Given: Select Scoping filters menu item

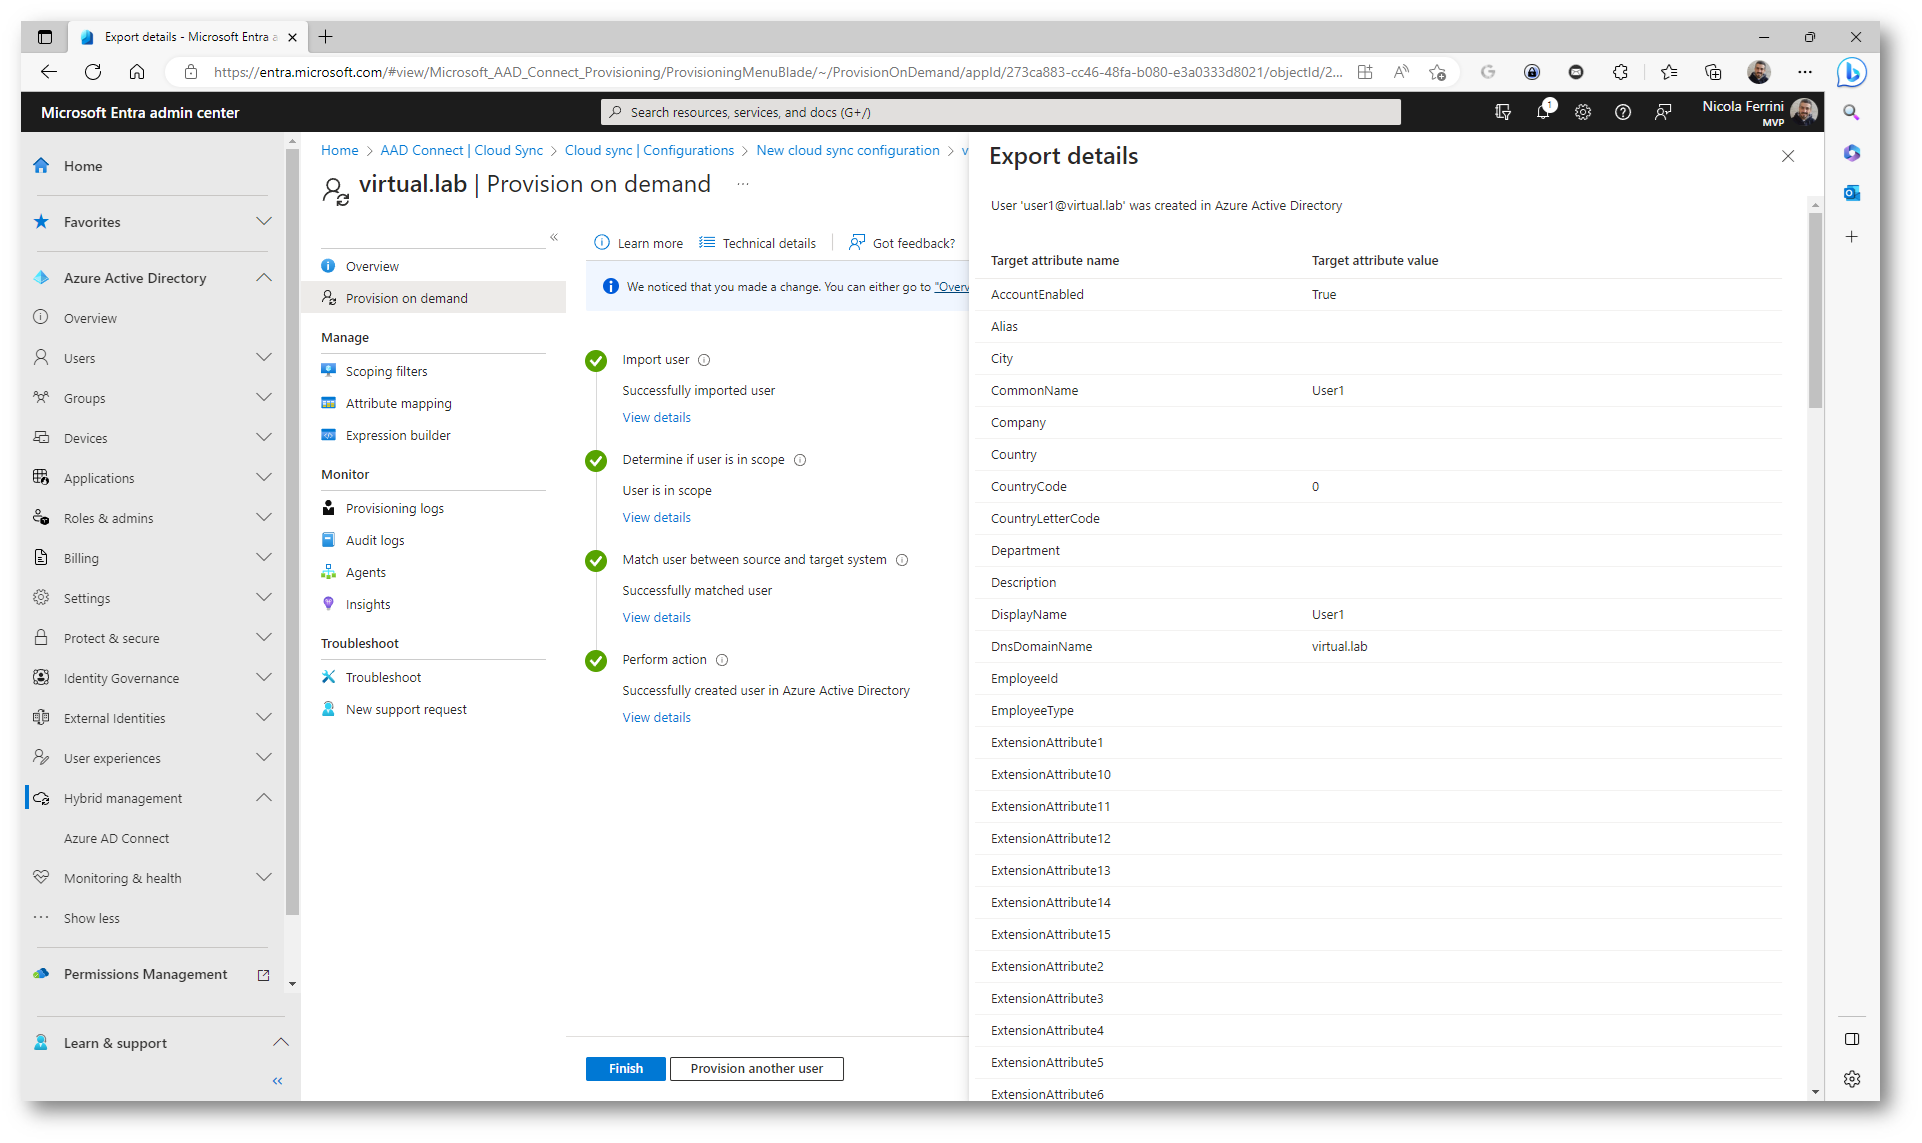Looking at the screenshot, I should [386, 371].
